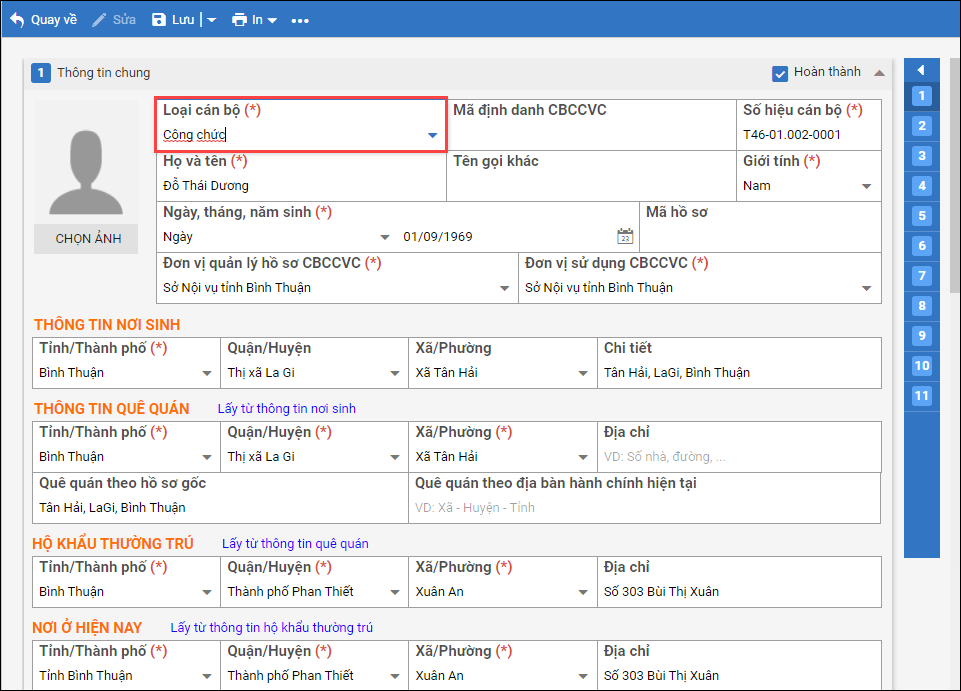Viewport: 961px width, 691px height.
Task: Click the CHỌN ẢNH button
Action: (x=88, y=239)
